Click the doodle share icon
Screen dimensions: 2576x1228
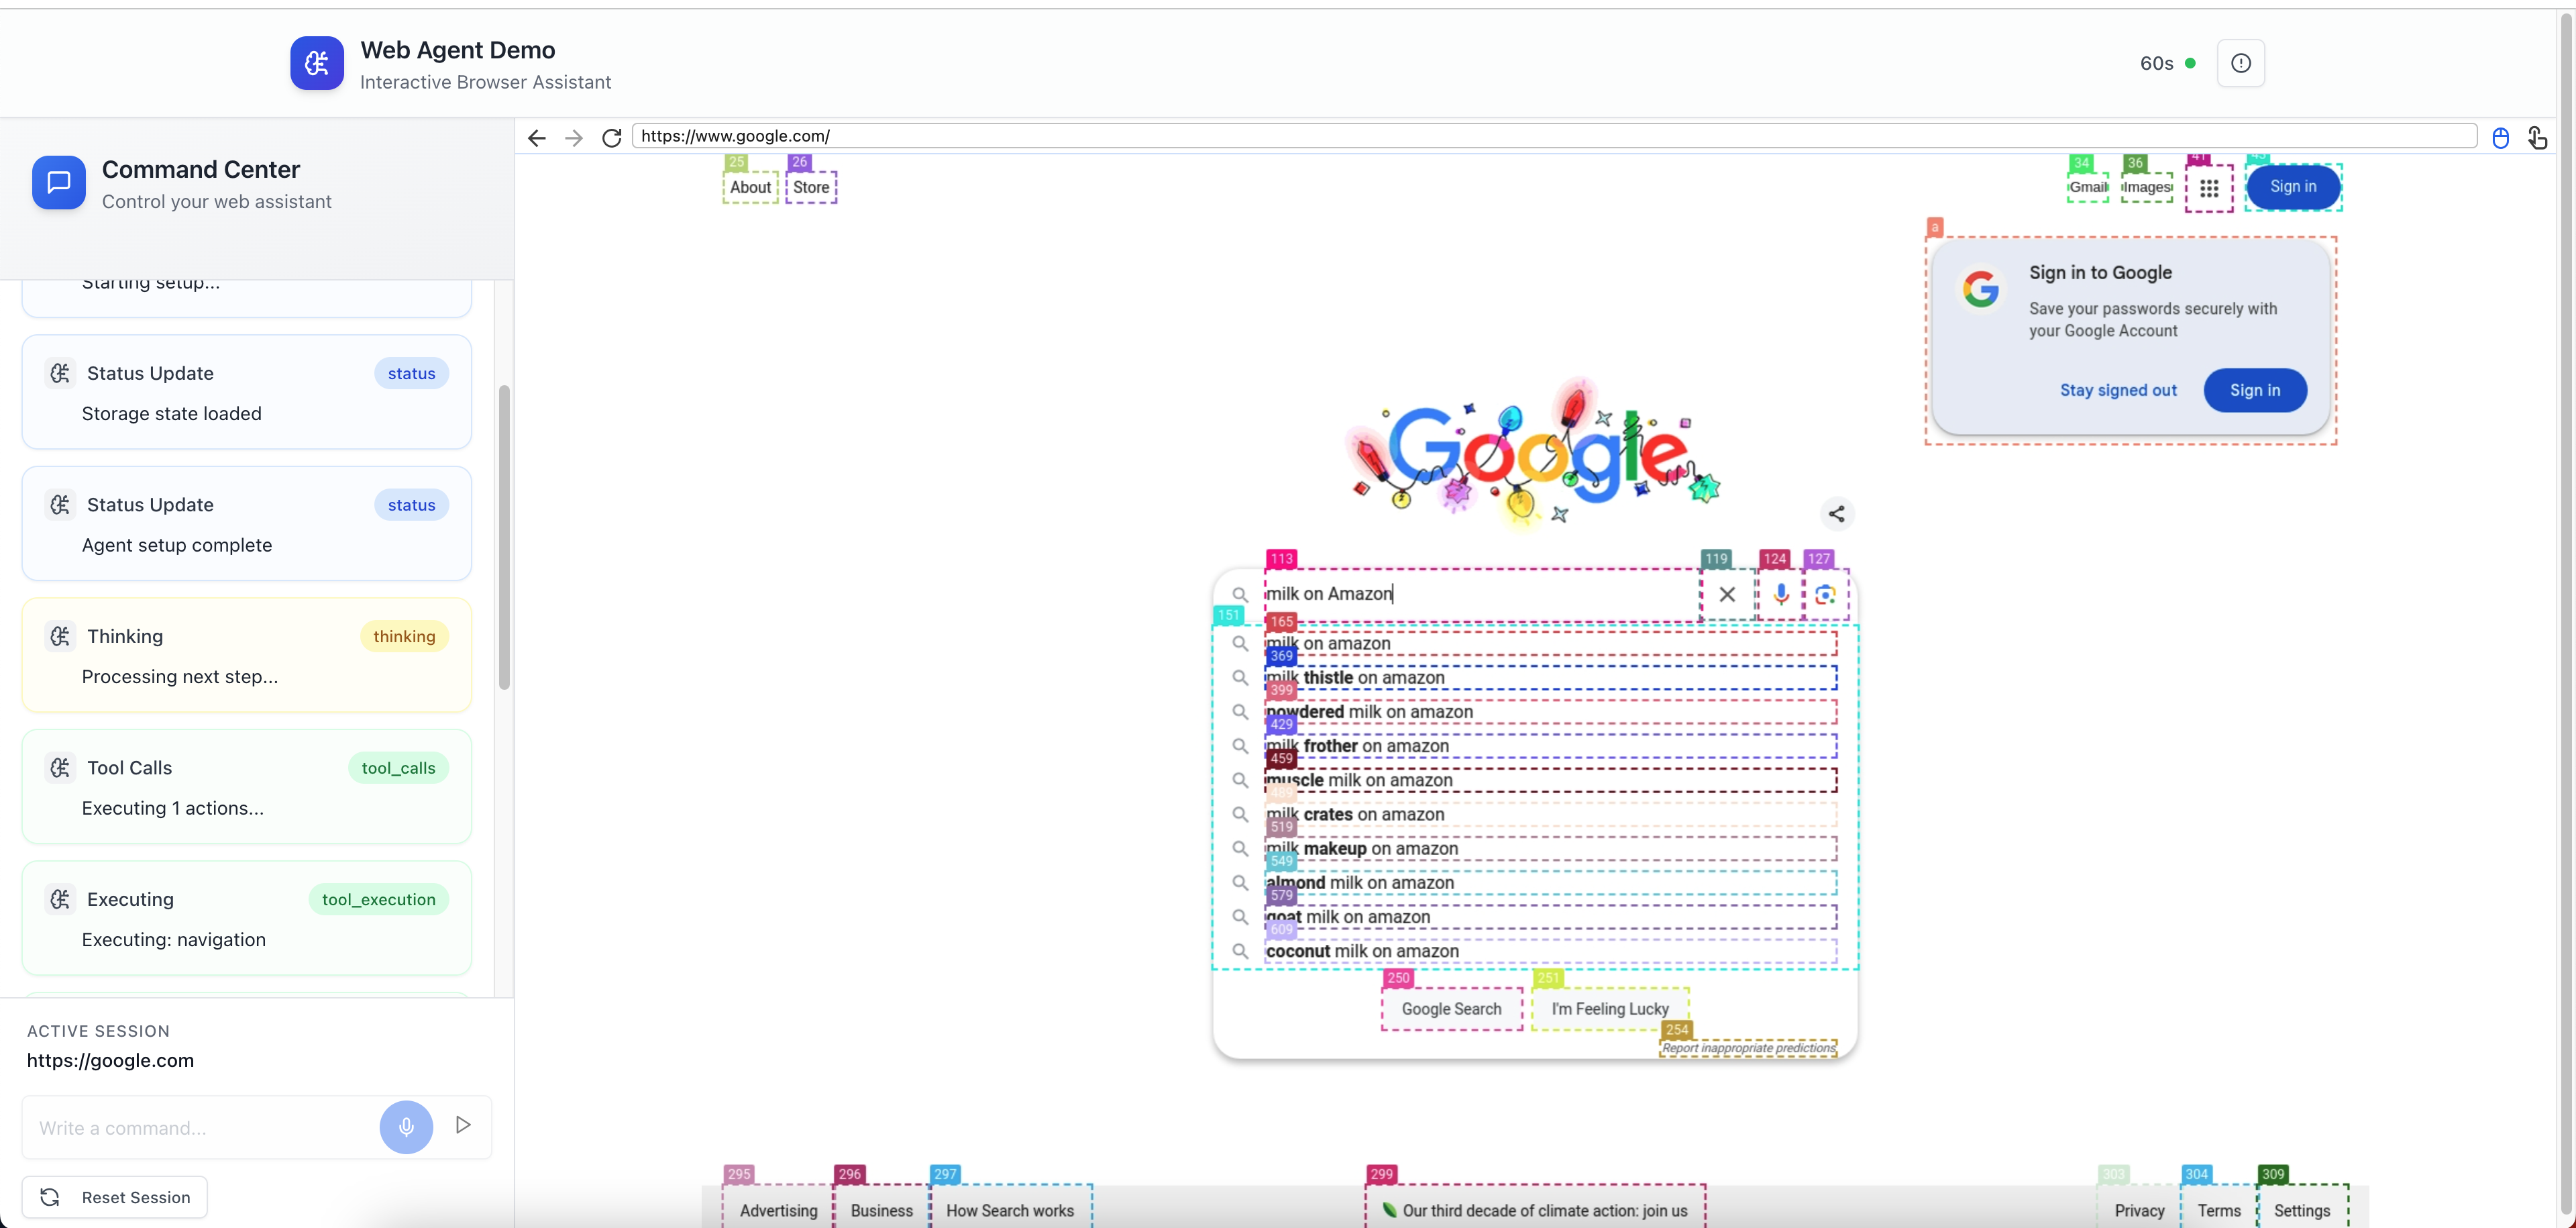[1837, 514]
